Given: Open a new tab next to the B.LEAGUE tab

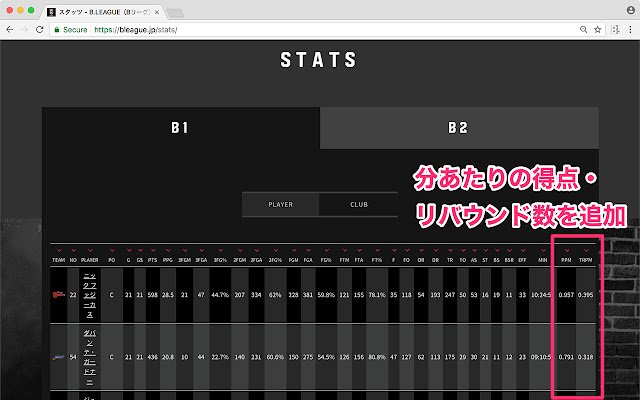Looking at the screenshot, I should 175,13.
